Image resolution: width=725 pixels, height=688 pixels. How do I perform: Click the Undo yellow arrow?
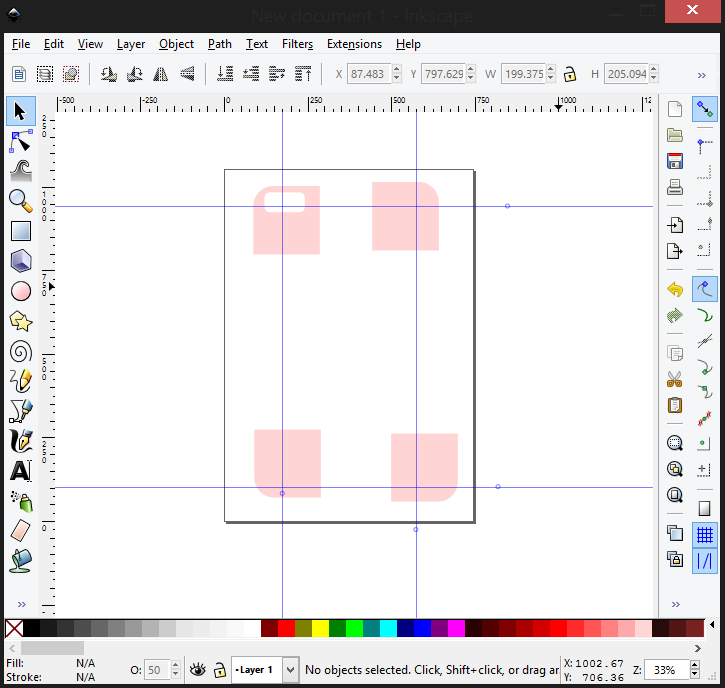click(675, 290)
